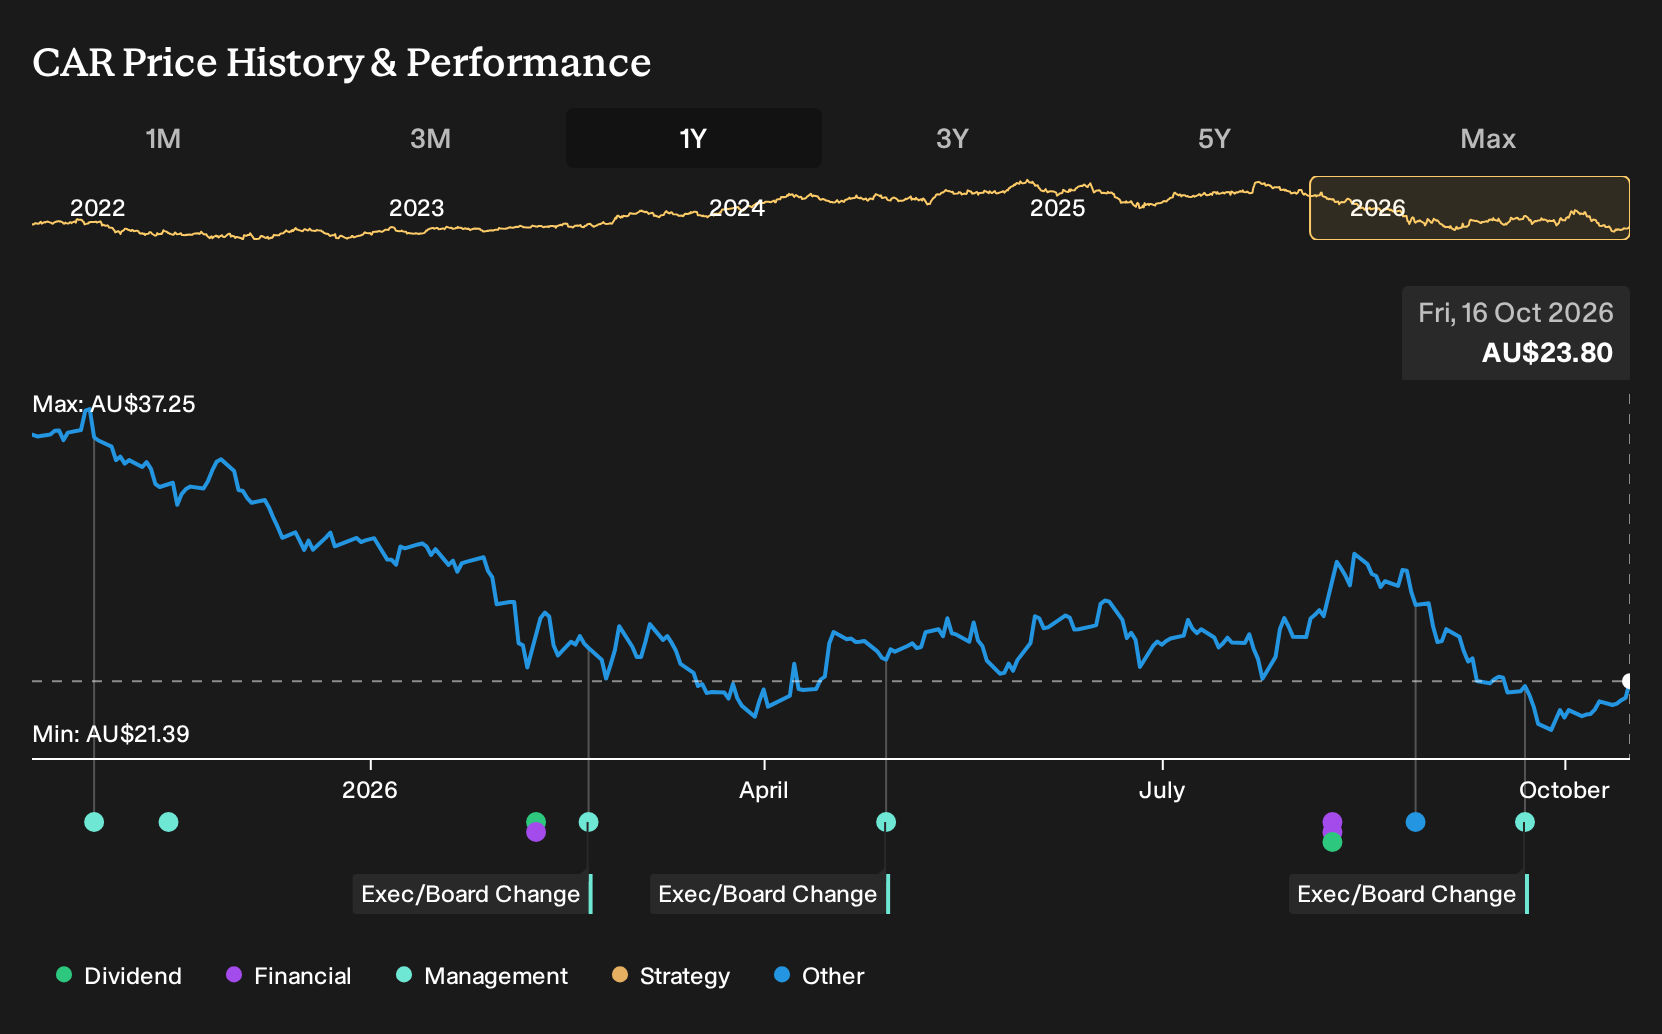Image resolution: width=1662 pixels, height=1034 pixels.
Task: Toggle the Financial legend filter
Action: click(x=289, y=976)
